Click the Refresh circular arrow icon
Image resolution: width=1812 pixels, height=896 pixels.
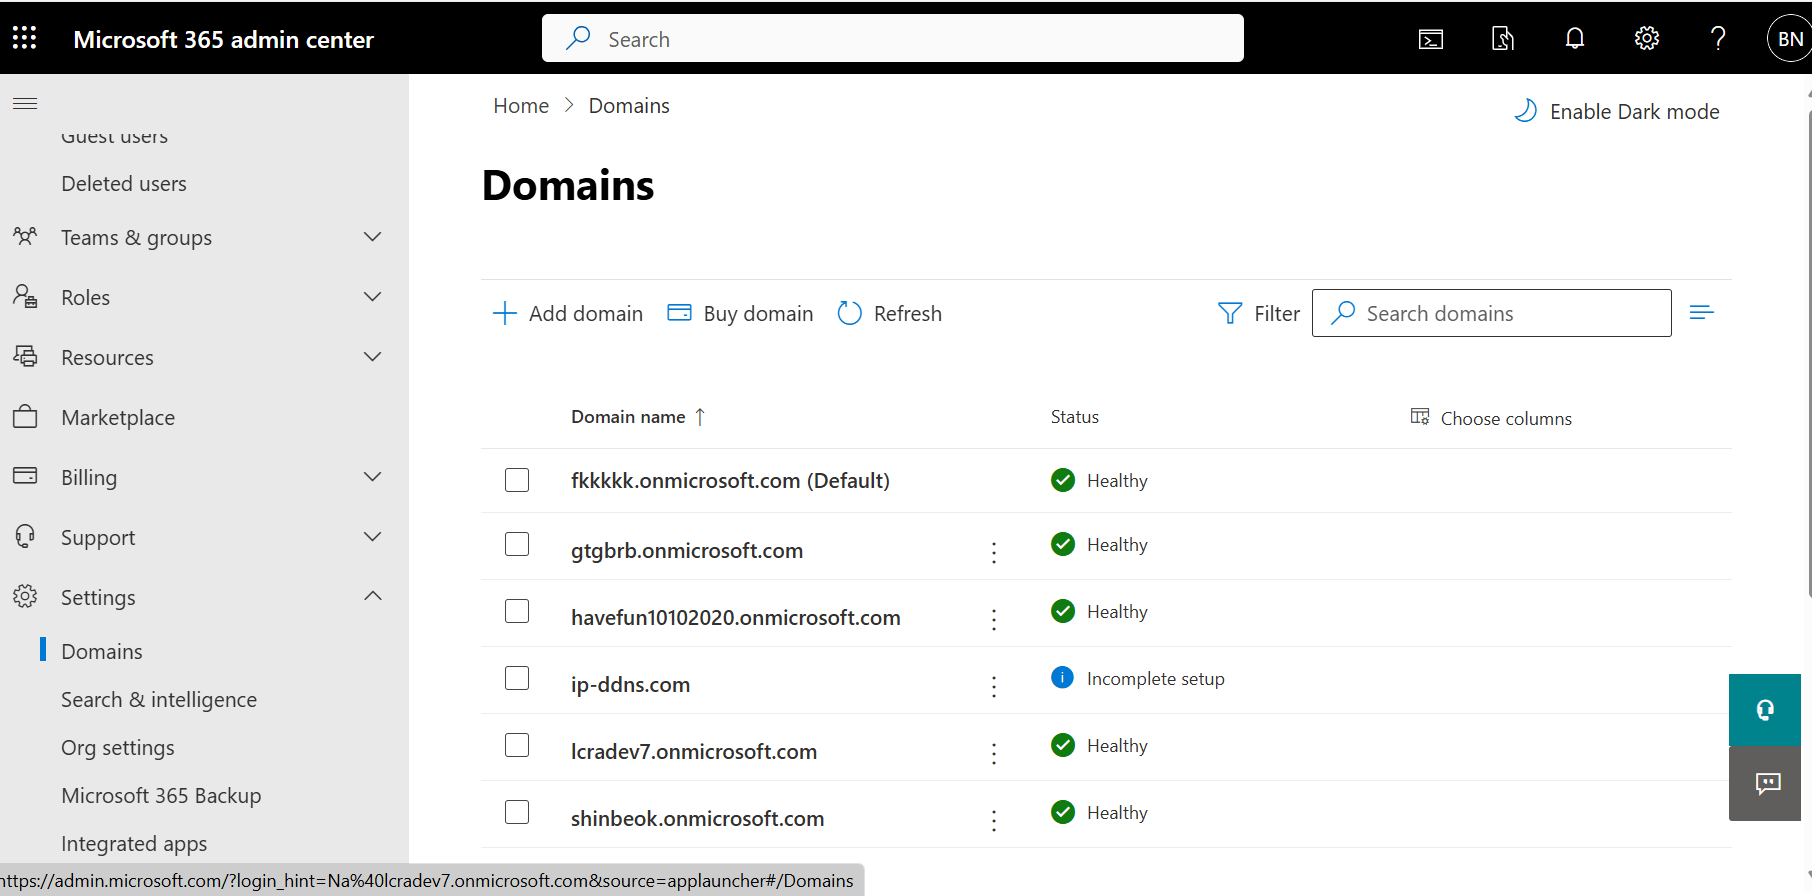click(850, 313)
